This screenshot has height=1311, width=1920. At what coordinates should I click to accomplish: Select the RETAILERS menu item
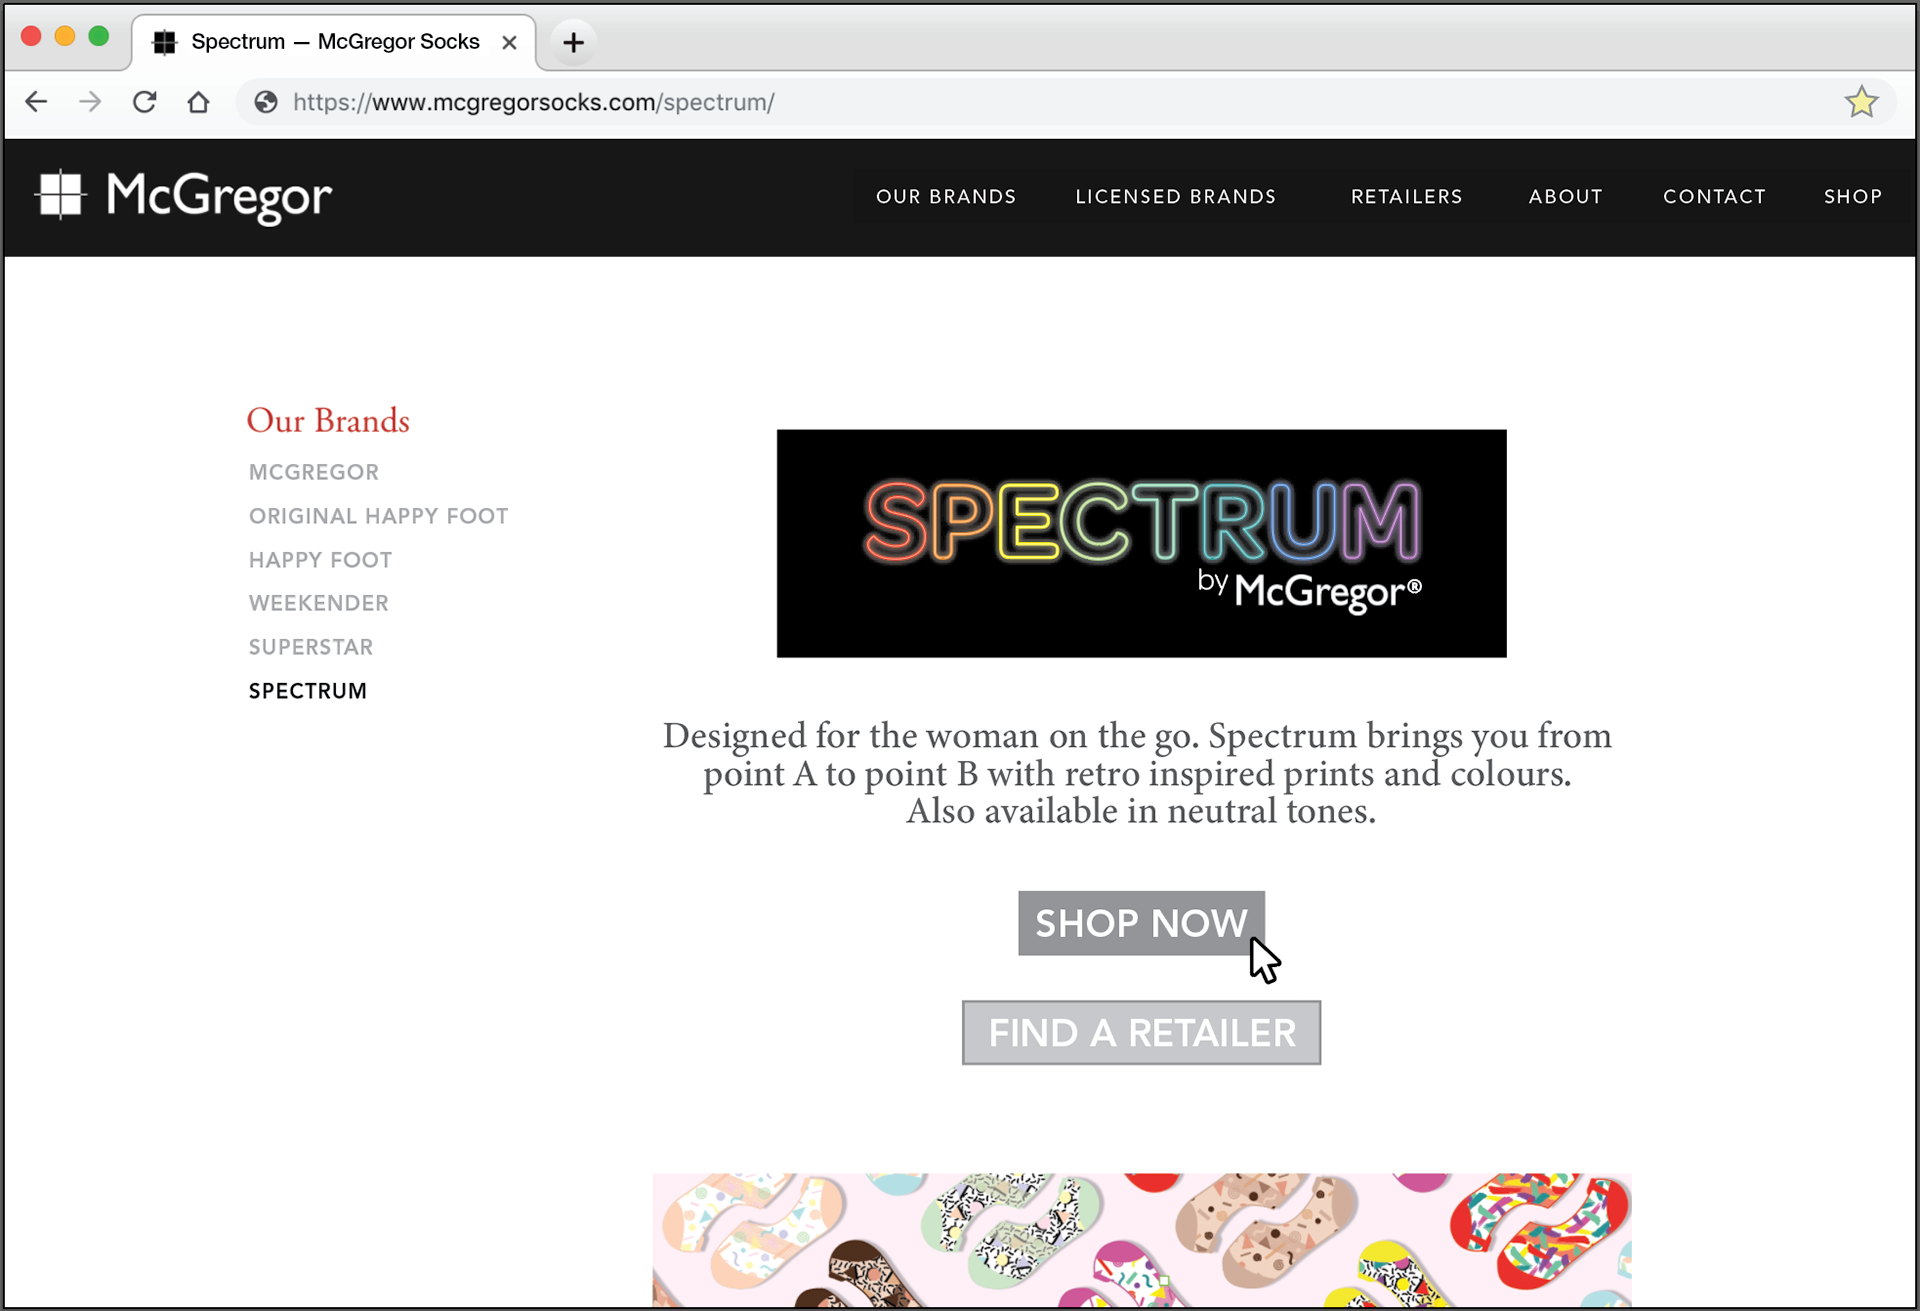click(x=1406, y=196)
